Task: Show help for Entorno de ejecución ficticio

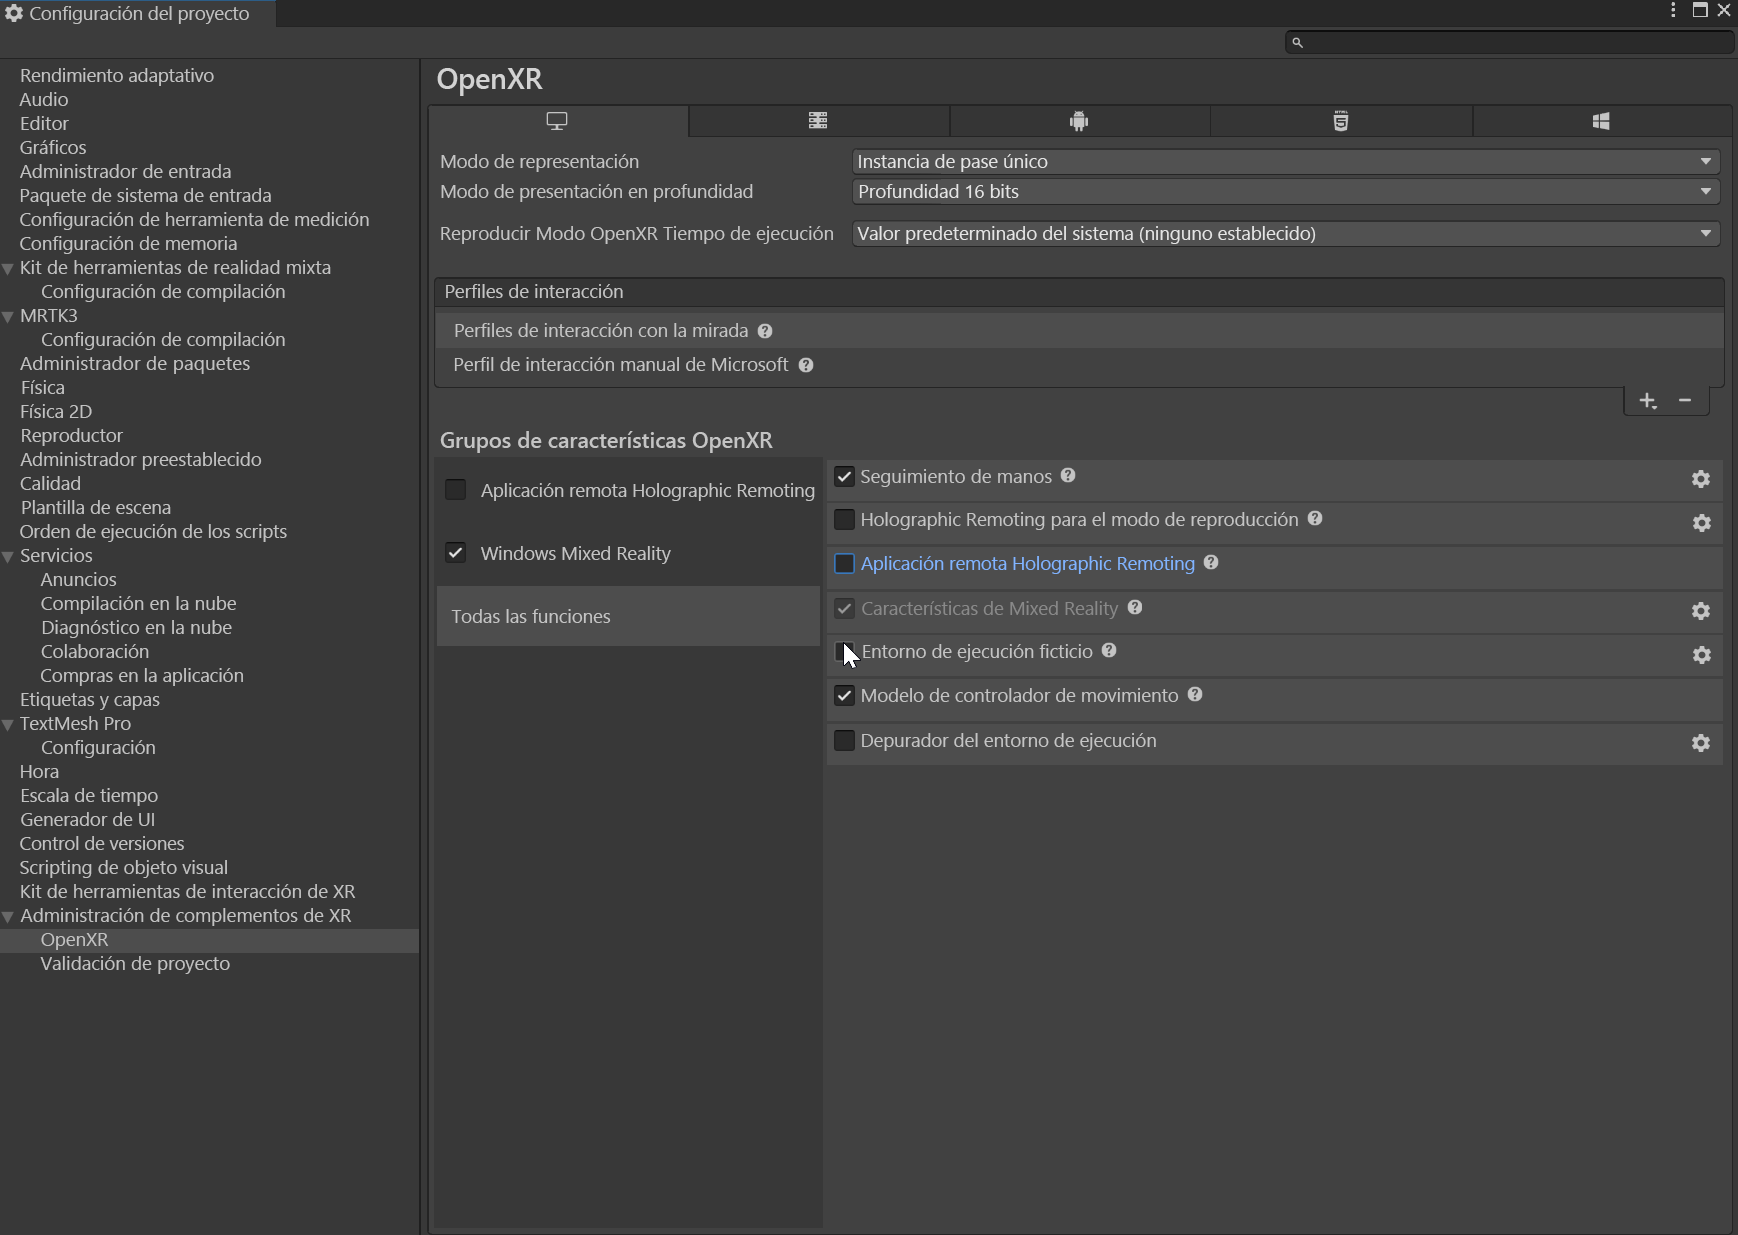Action: point(1109,650)
